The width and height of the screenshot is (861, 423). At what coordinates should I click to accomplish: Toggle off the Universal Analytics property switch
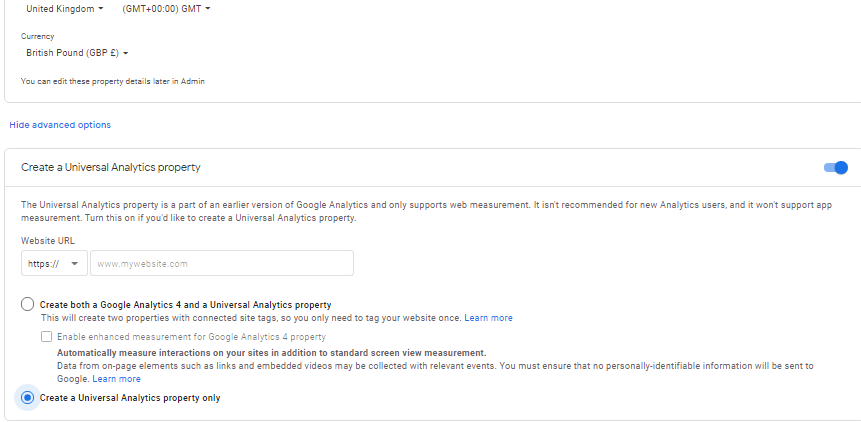[835, 168]
